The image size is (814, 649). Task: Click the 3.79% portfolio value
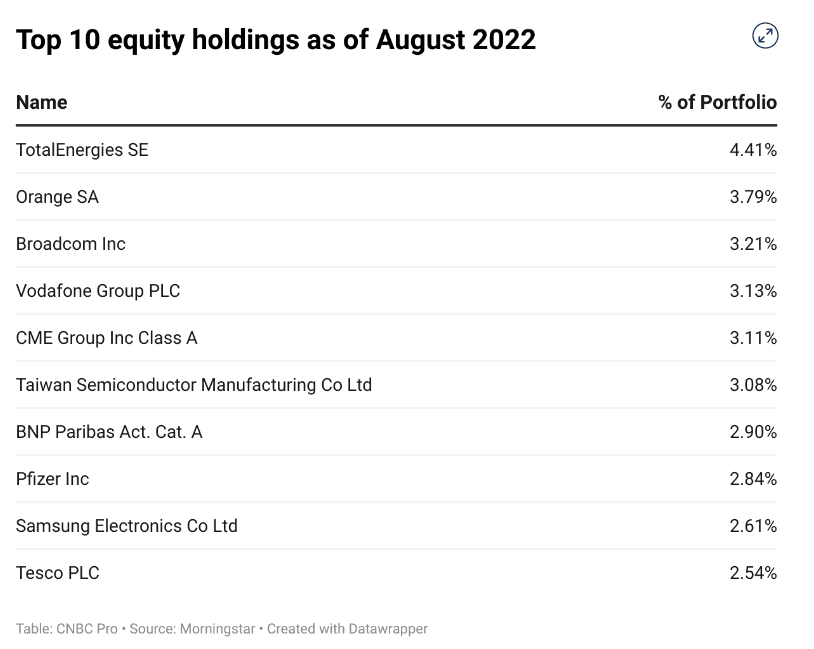coord(753,197)
